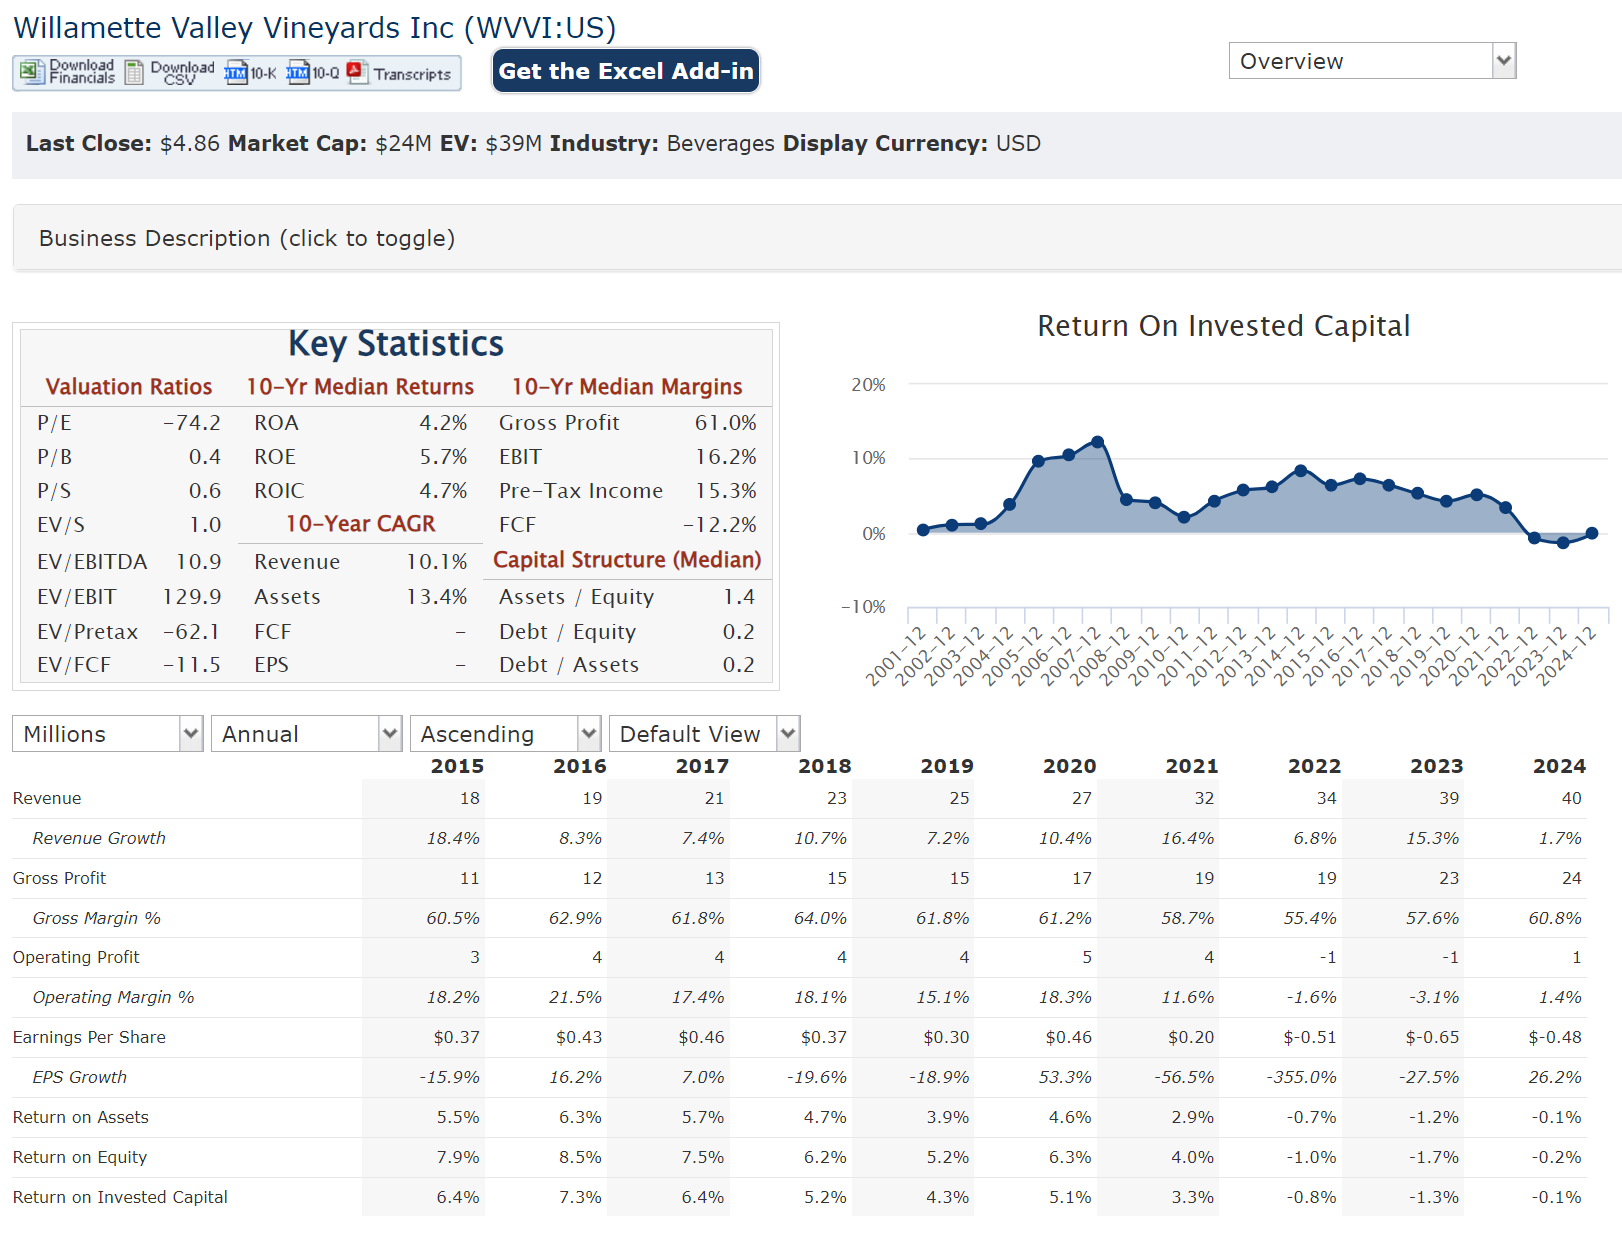This screenshot has width=1622, height=1234.
Task: Open the Default View dropdown
Action: click(705, 734)
